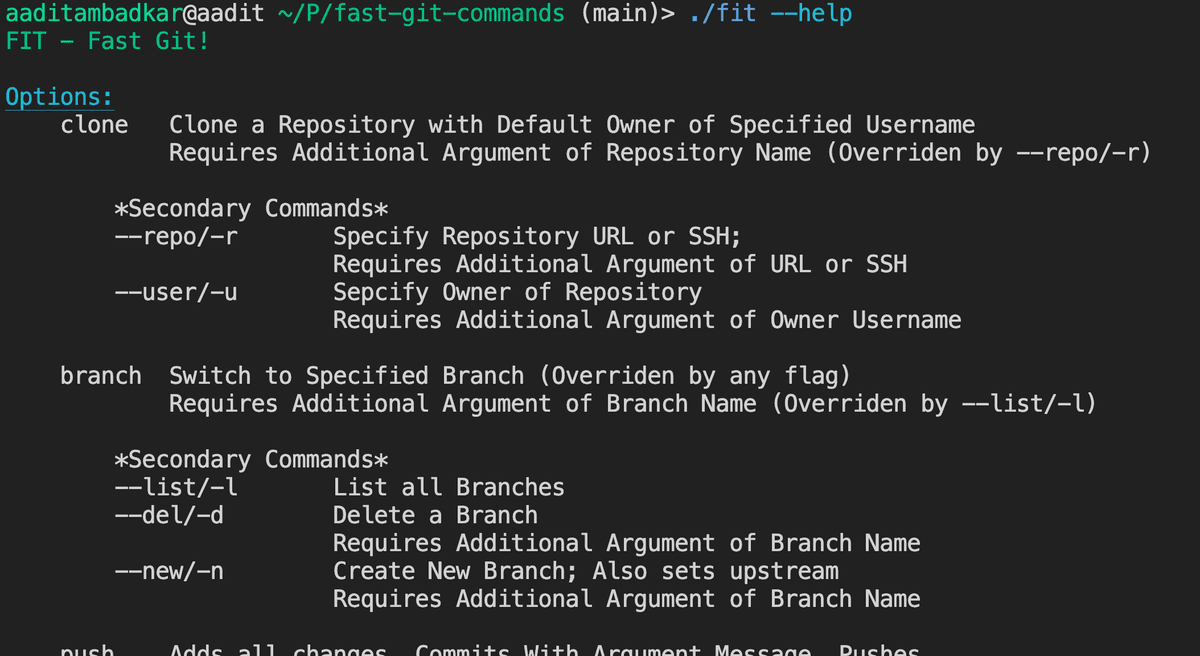The image size is (1200, 656).
Task: Click text '(Overriden by --list/-l)'
Action: pyautogui.click(x=935, y=404)
